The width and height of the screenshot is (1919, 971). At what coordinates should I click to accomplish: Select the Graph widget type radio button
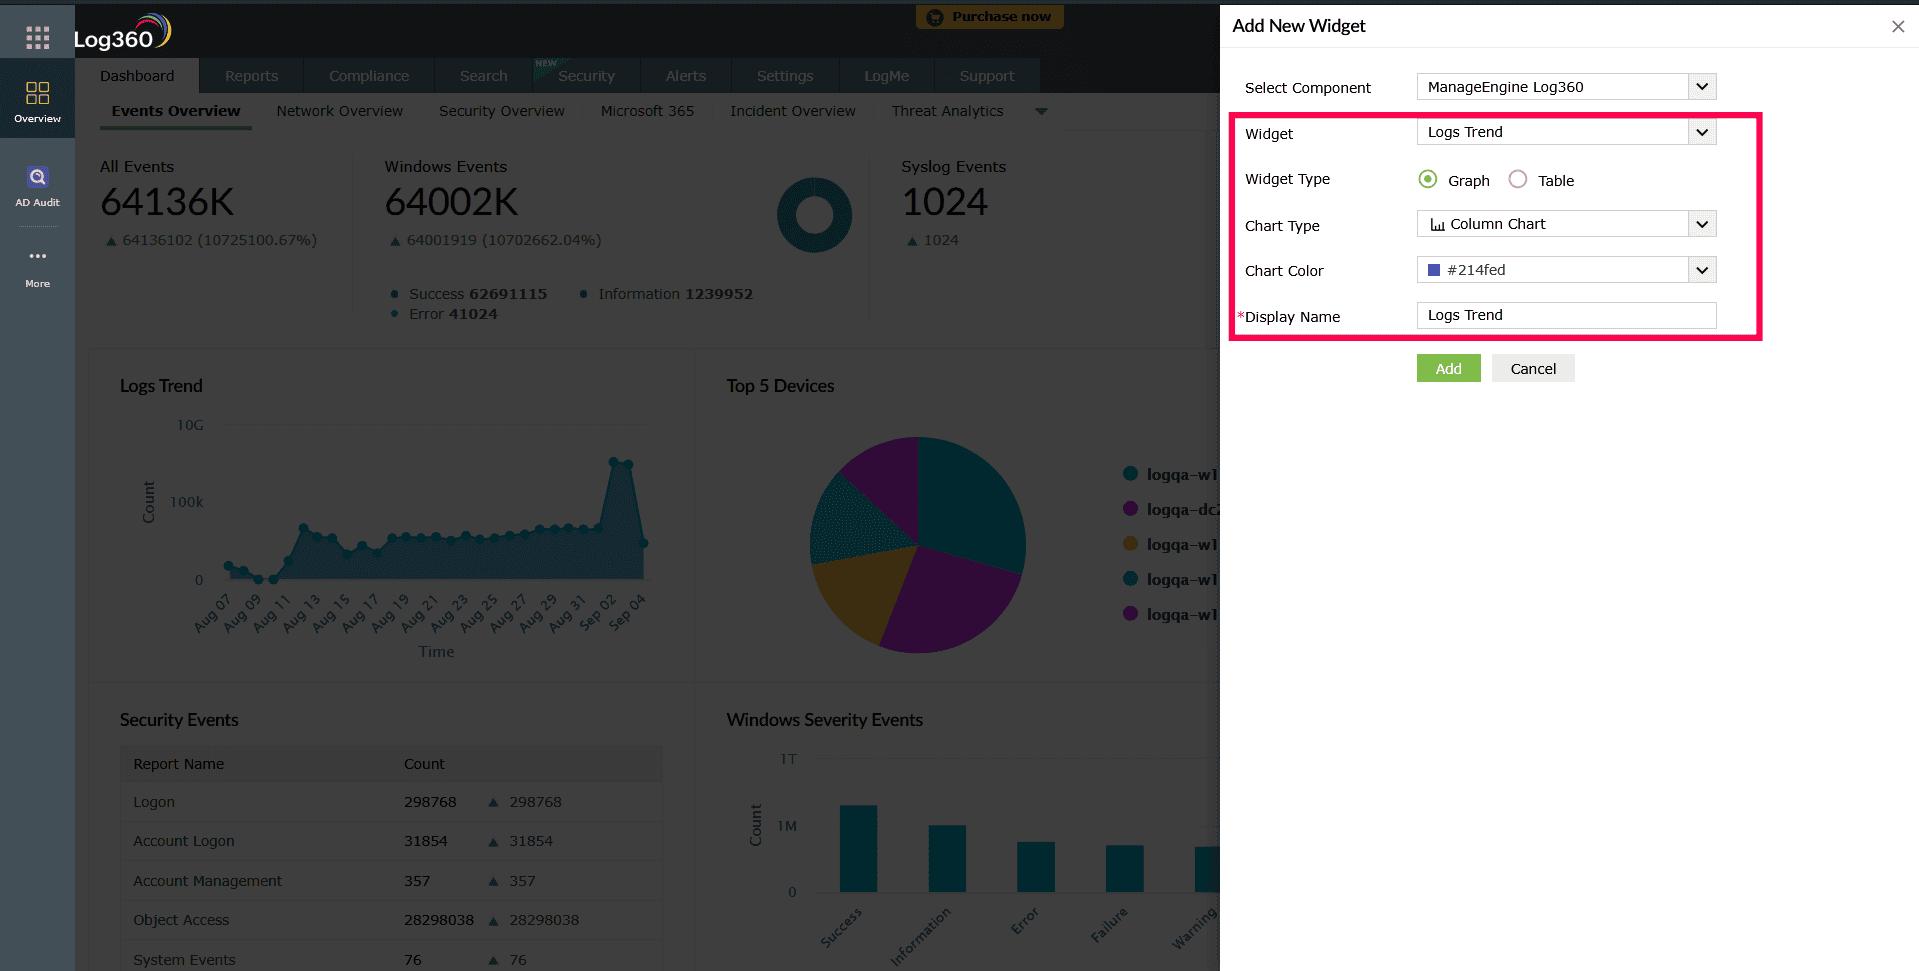(x=1427, y=179)
